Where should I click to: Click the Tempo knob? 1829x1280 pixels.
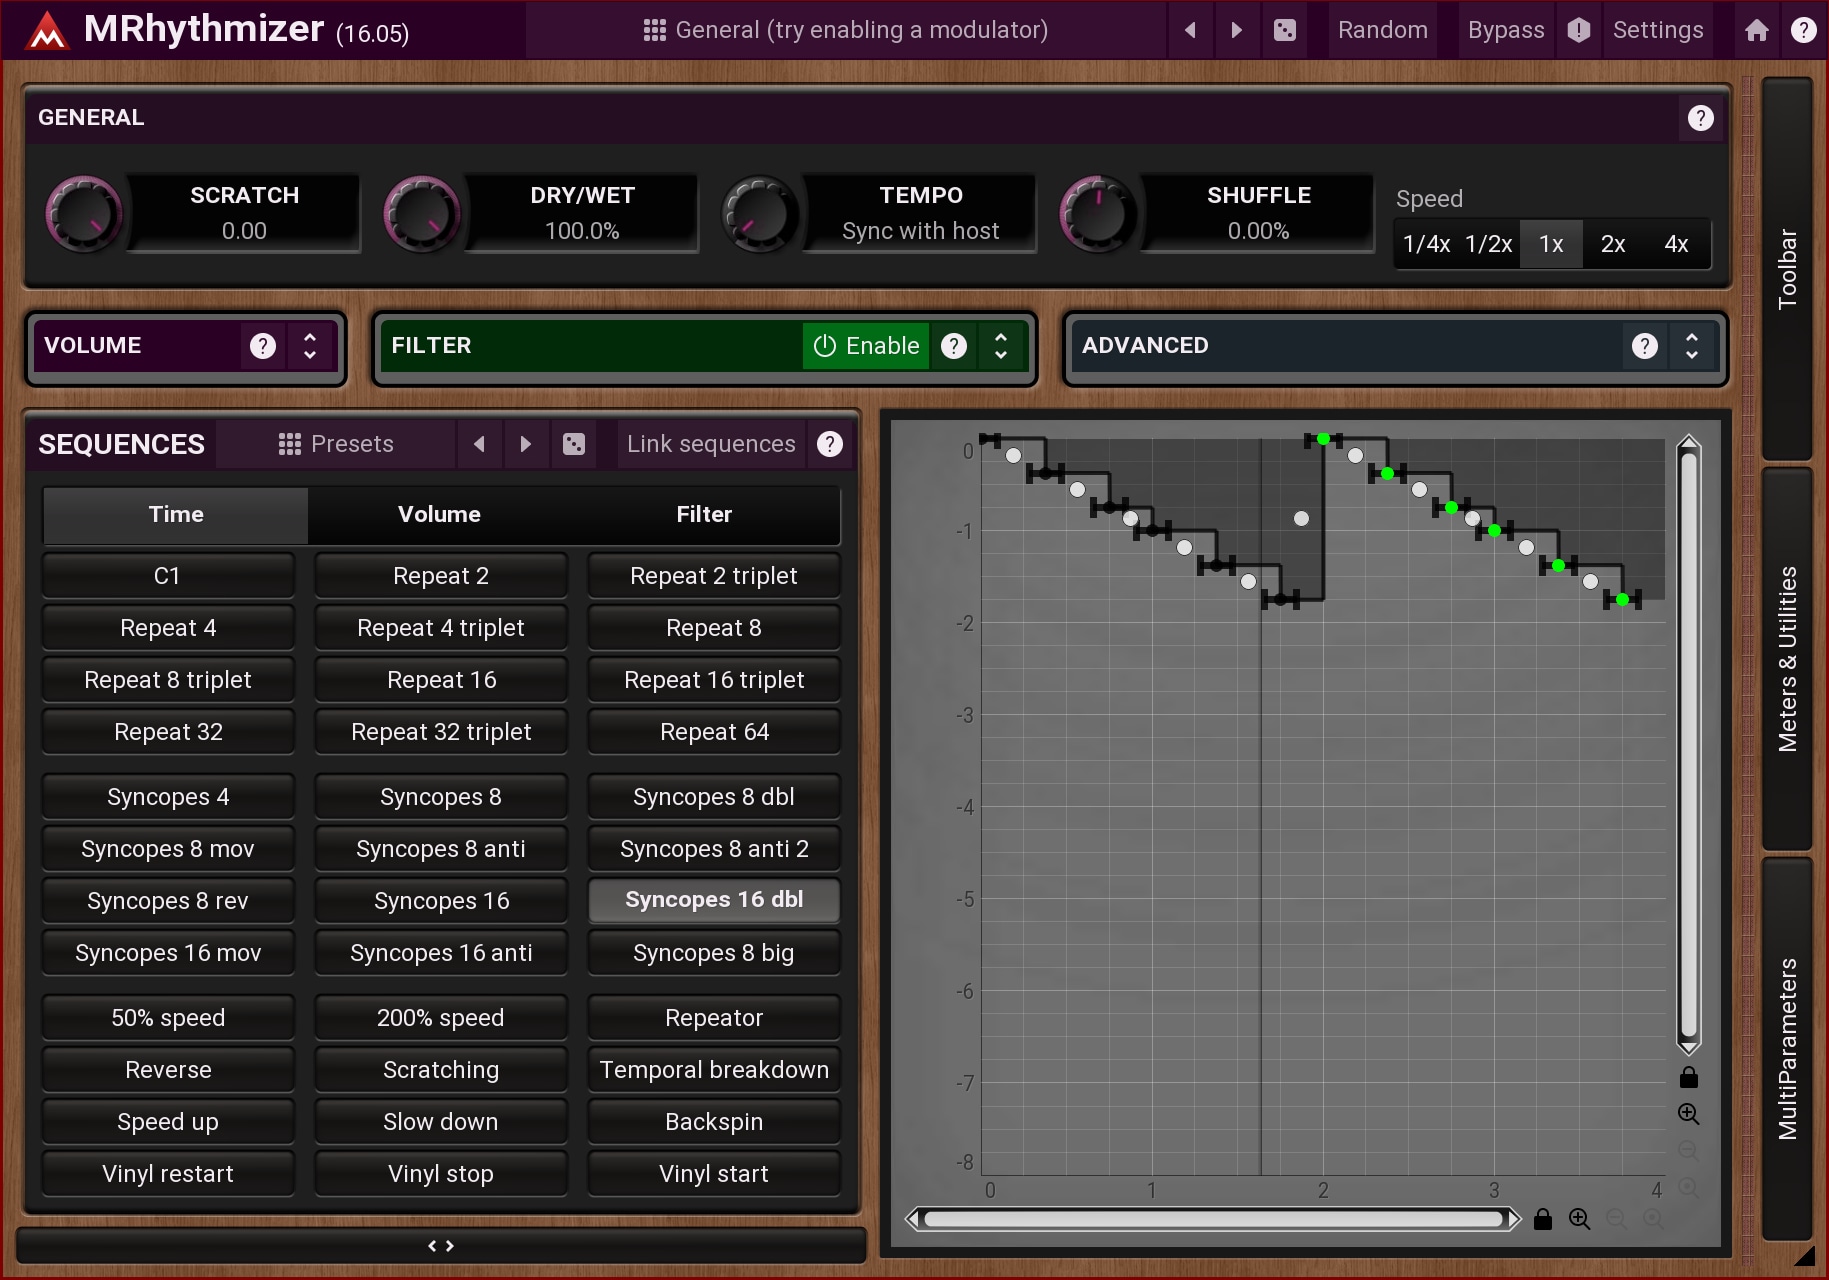click(x=760, y=213)
